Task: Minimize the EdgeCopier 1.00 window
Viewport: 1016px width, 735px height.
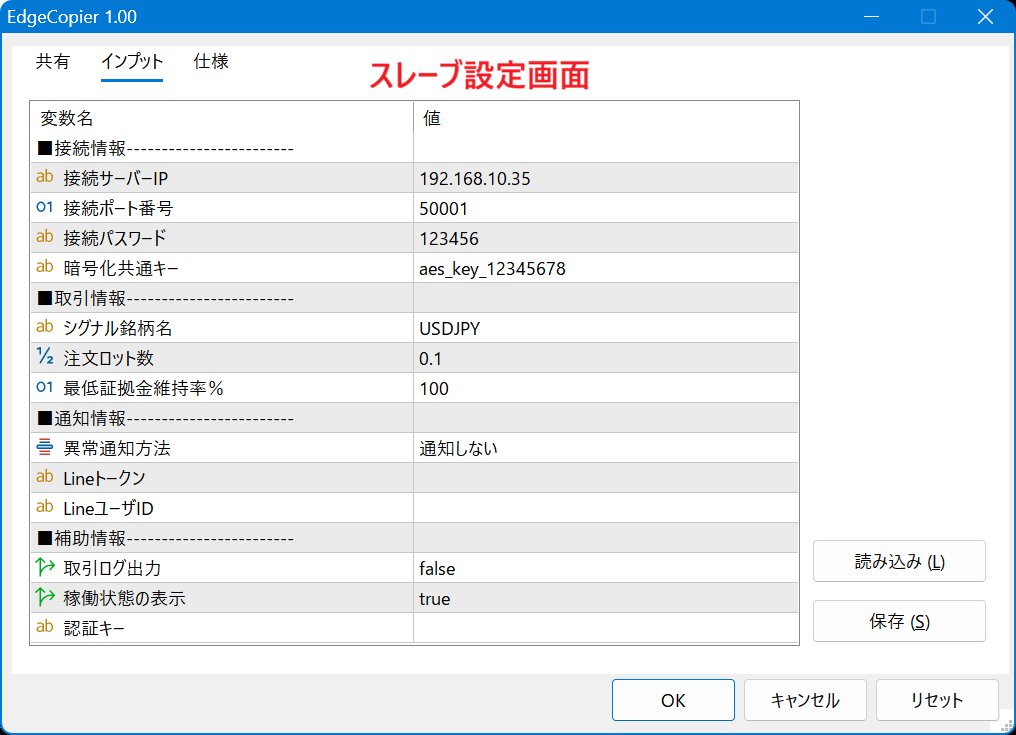Action: click(872, 16)
